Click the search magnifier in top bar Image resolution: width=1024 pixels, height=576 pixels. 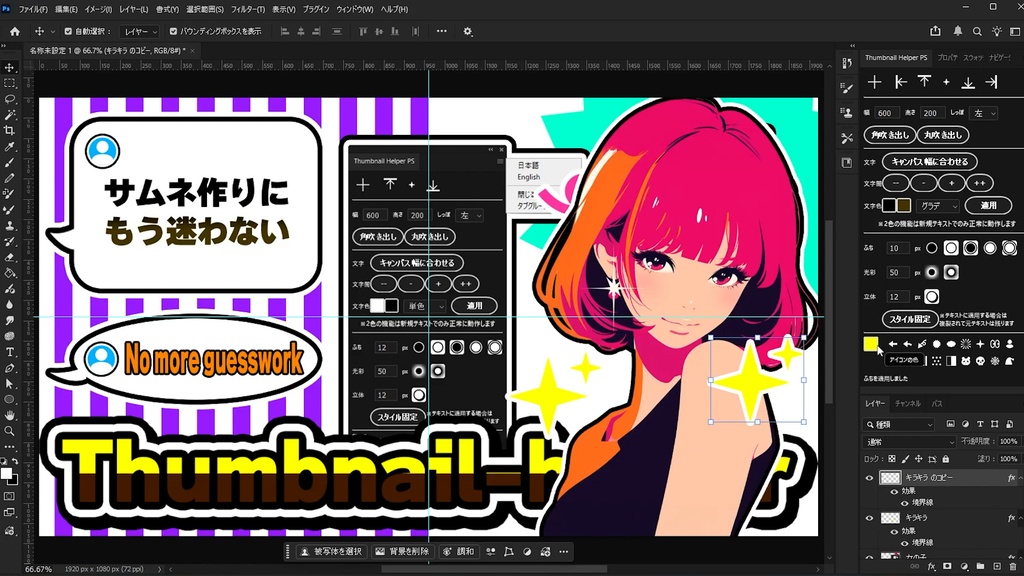(977, 31)
